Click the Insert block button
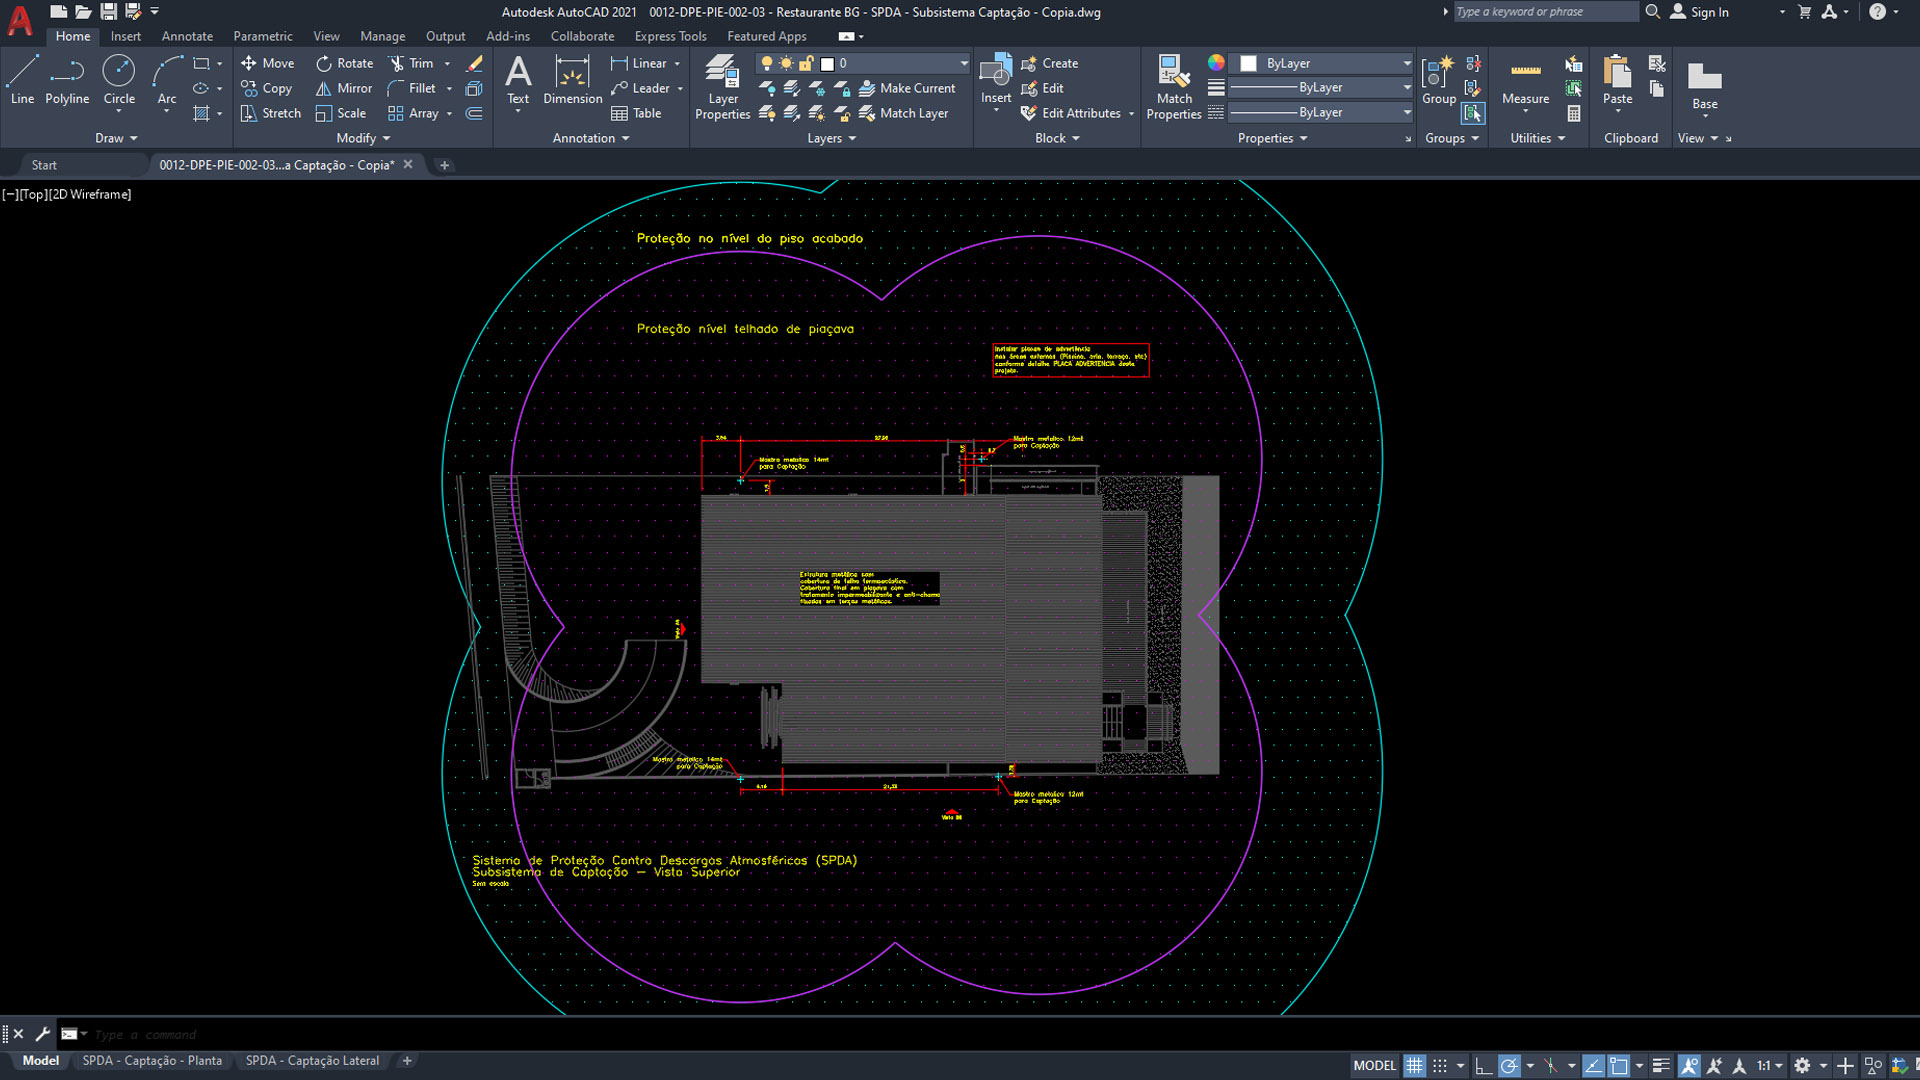Screen dimensions: 1920x1080 pos(996,80)
